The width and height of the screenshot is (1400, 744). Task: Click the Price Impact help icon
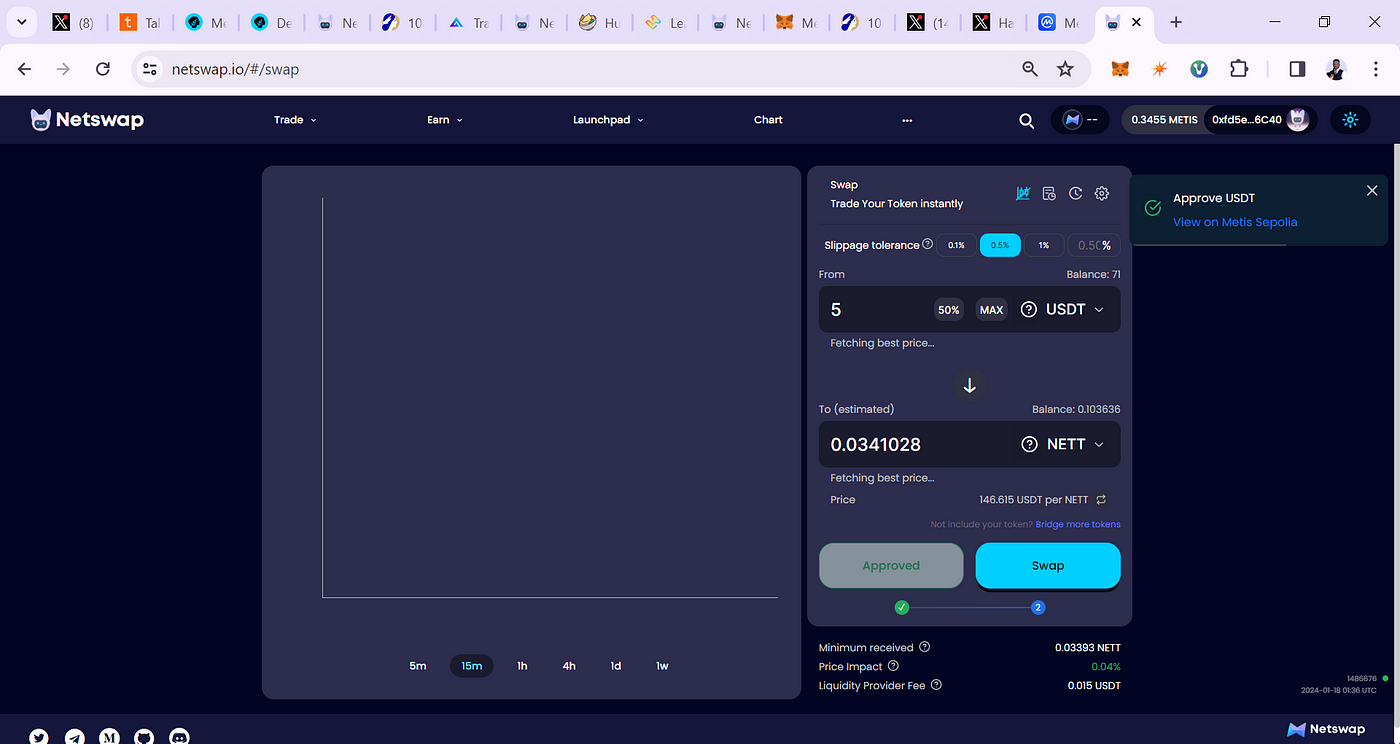click(893, 666)
